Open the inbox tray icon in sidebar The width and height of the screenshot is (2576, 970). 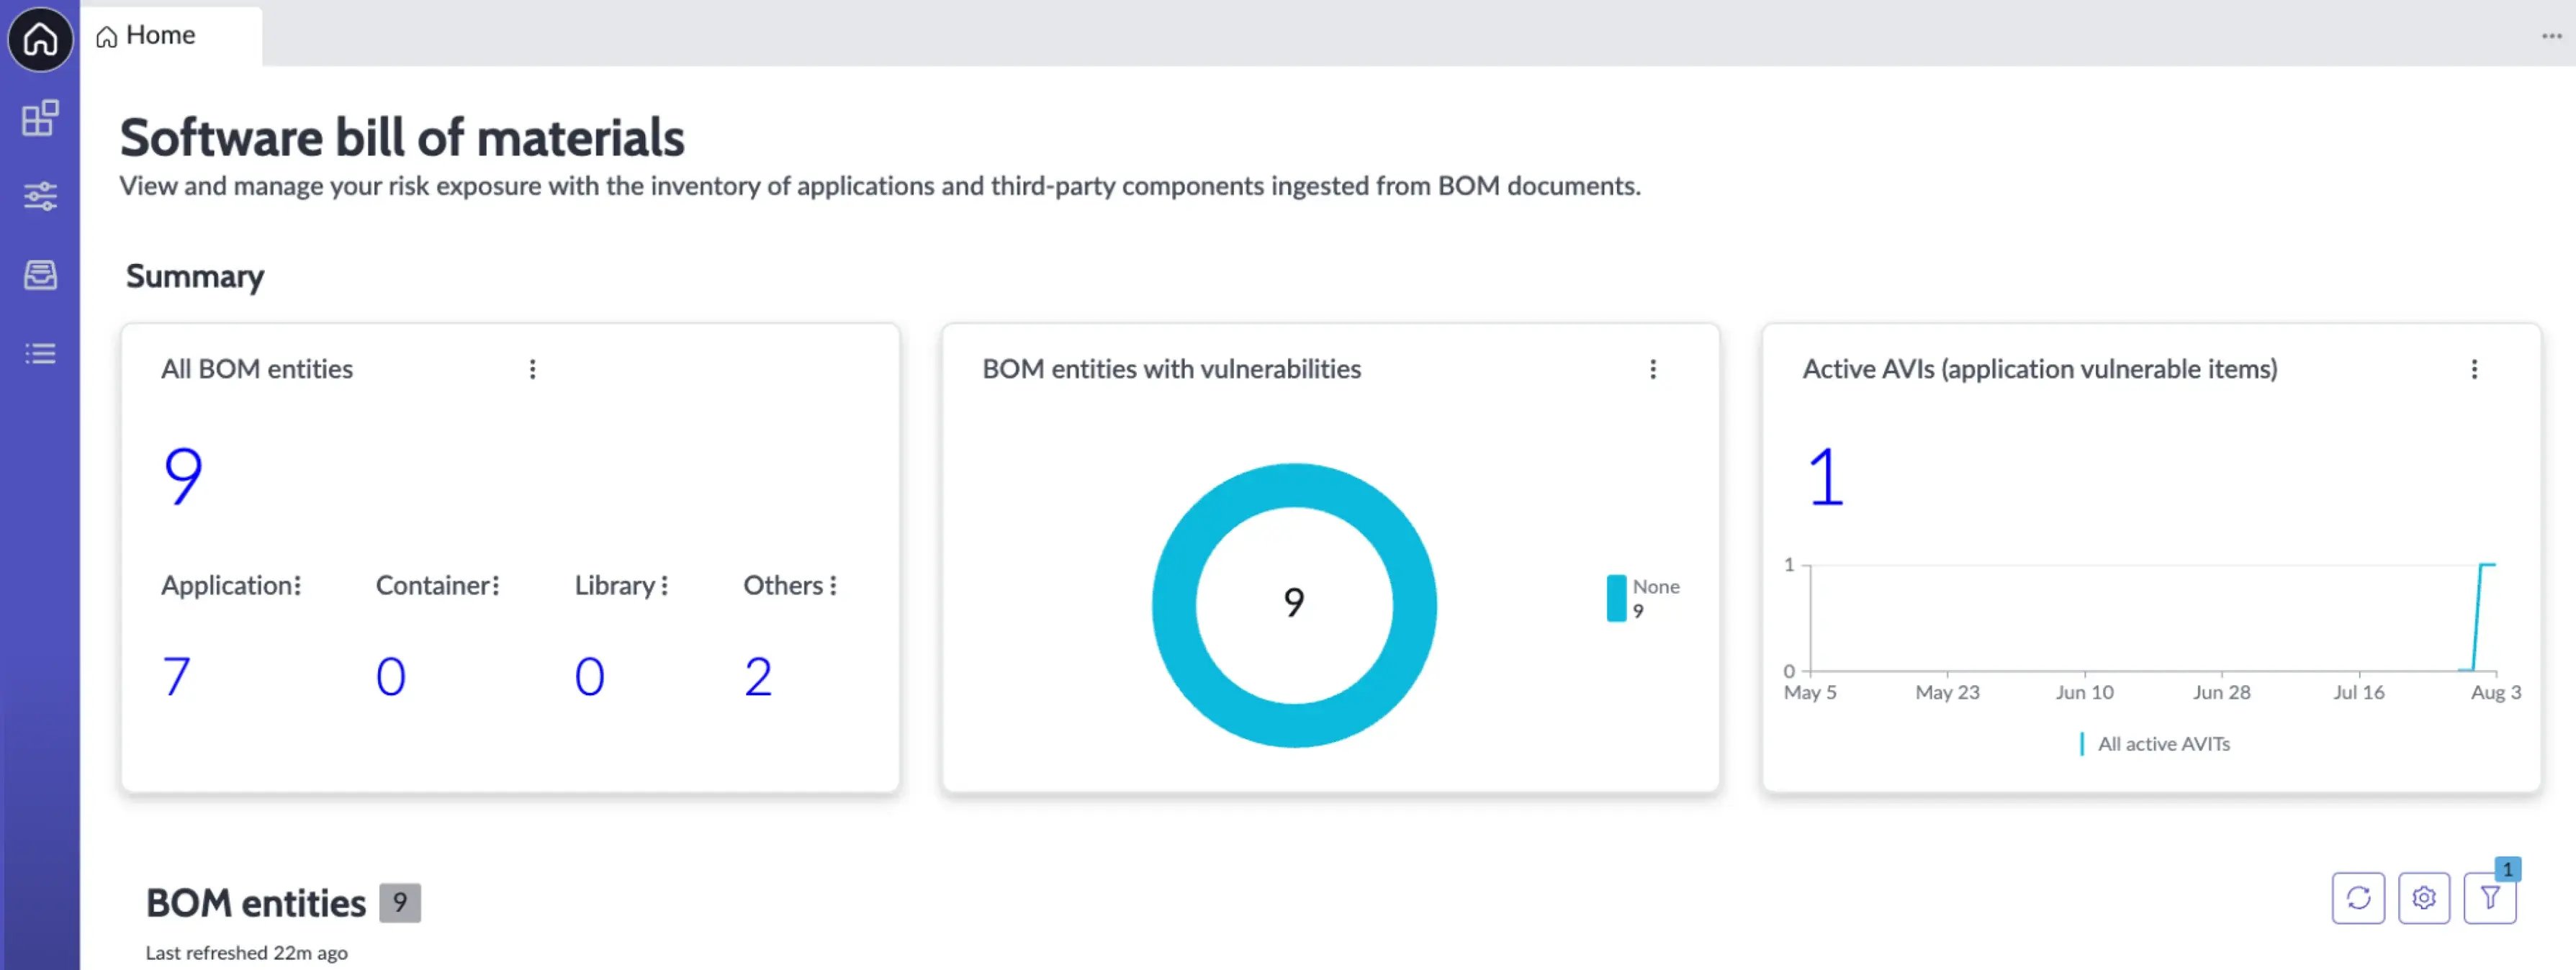click(40, 275)
